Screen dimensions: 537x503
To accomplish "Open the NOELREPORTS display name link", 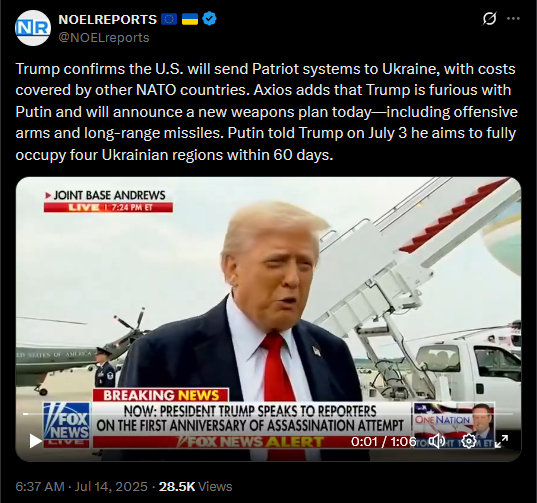I will point(108,20).
